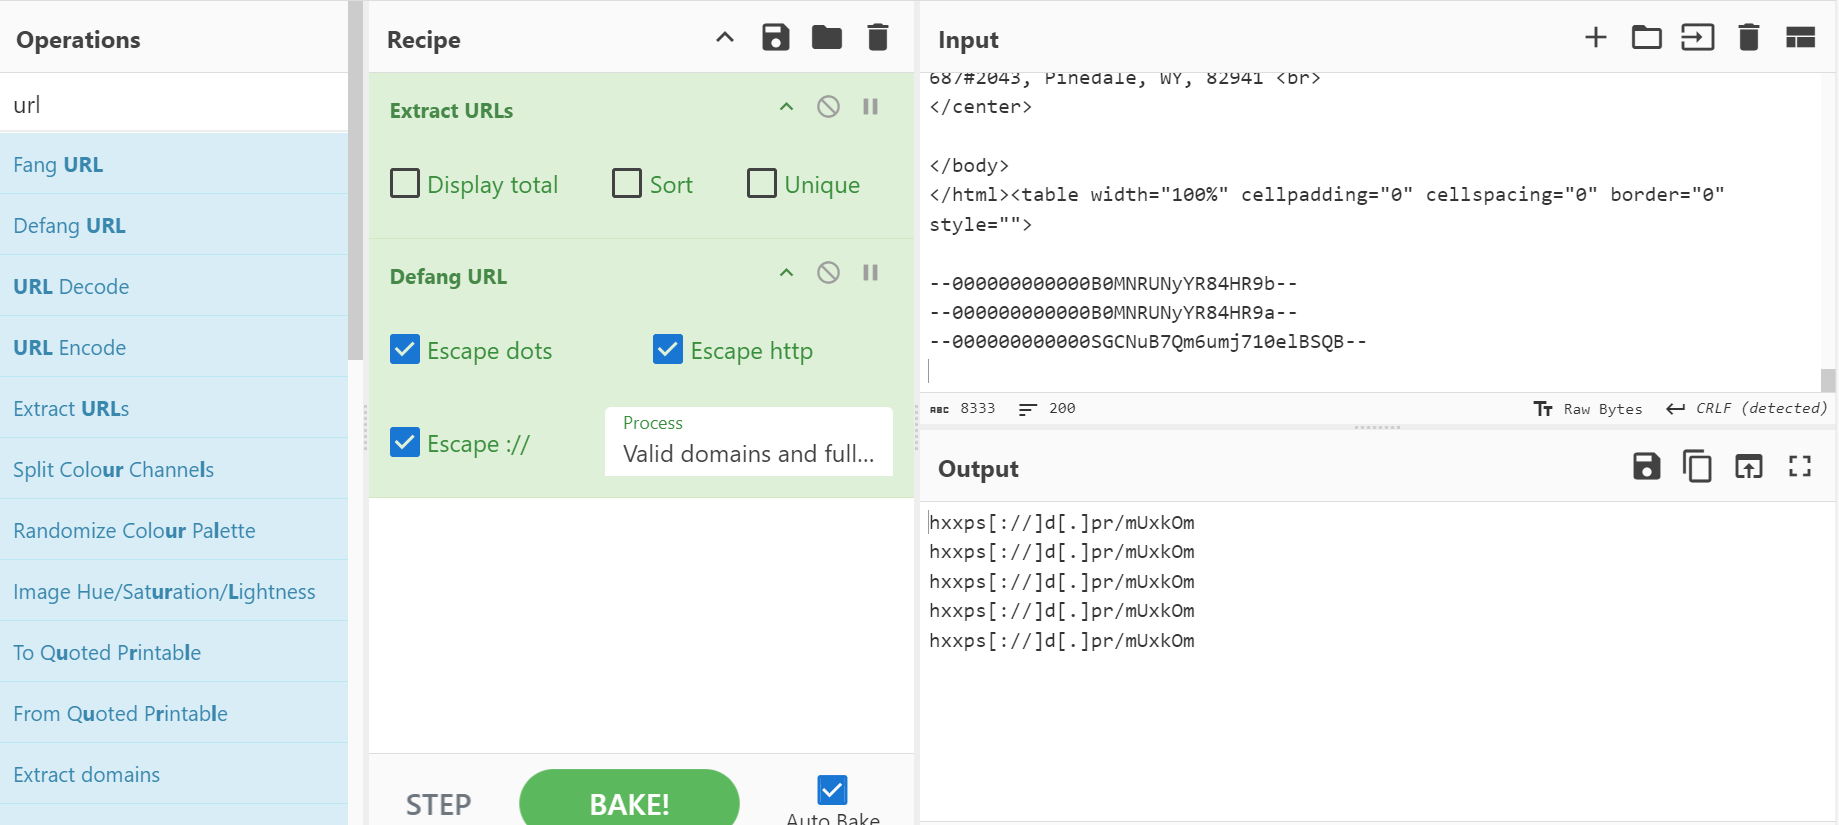Viewport: 1839px width, 825px height.
Task: Add a new input tab
Action: (1596, 38)
